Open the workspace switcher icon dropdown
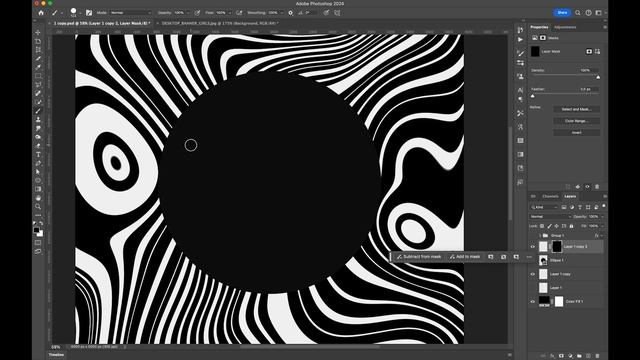 [x=599, y=13]
